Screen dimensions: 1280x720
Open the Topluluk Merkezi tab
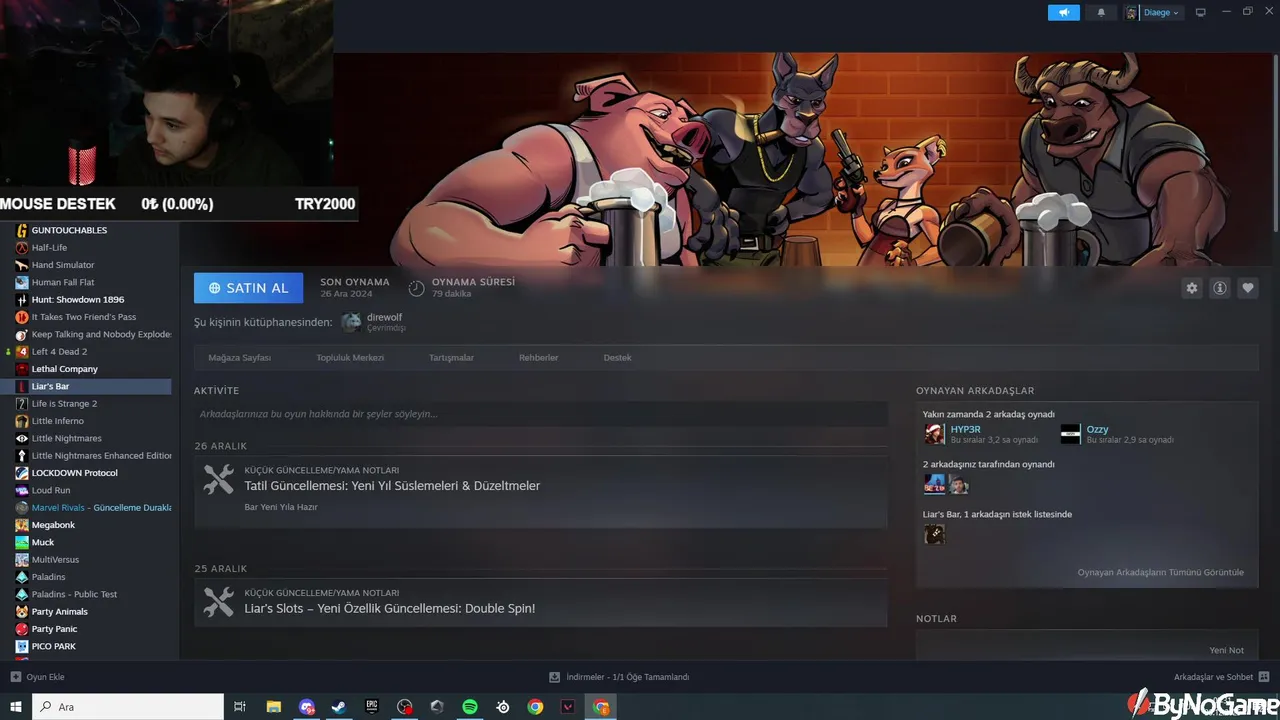point(350,357)
